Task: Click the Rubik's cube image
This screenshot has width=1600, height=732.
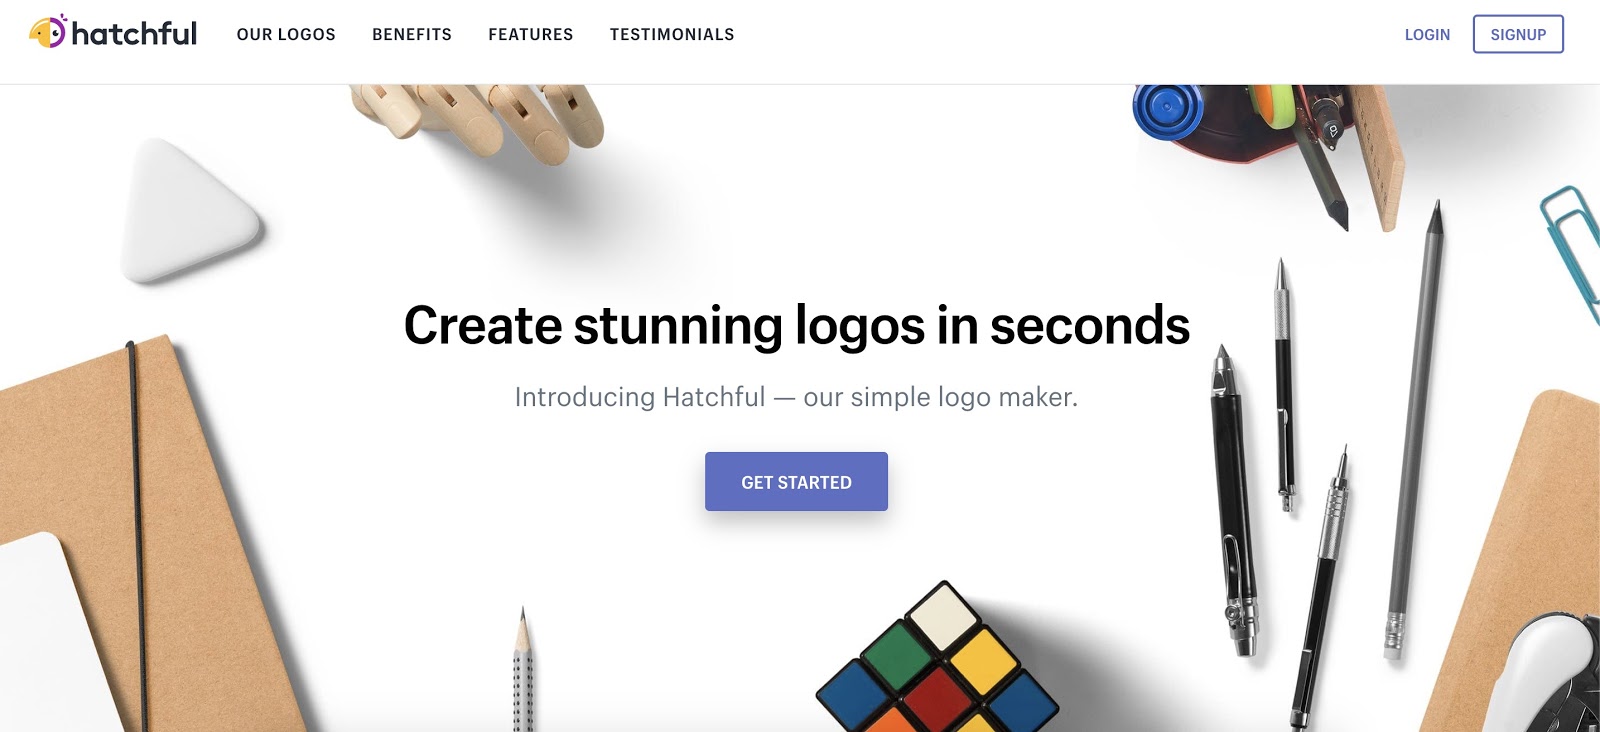Action: click(x=937, y=660)
